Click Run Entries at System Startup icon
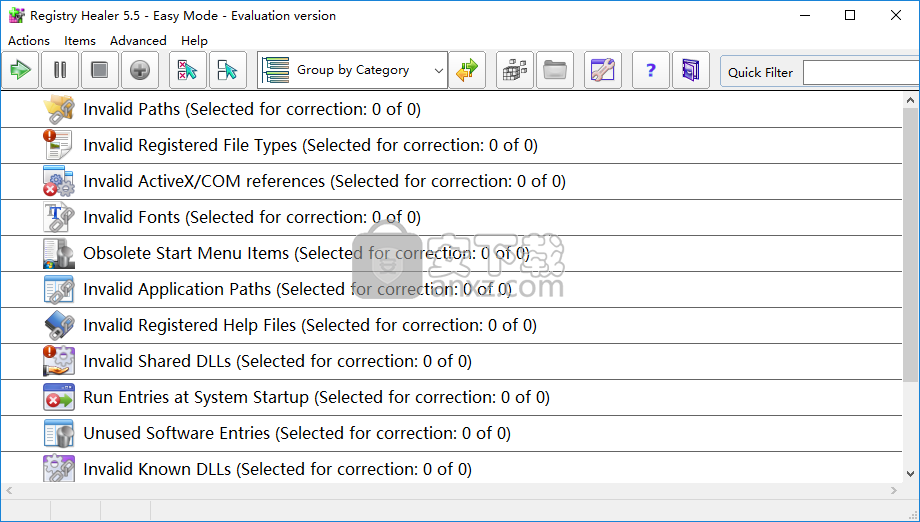The width and height of the screenshot is (920, 522). click(59, 397)
